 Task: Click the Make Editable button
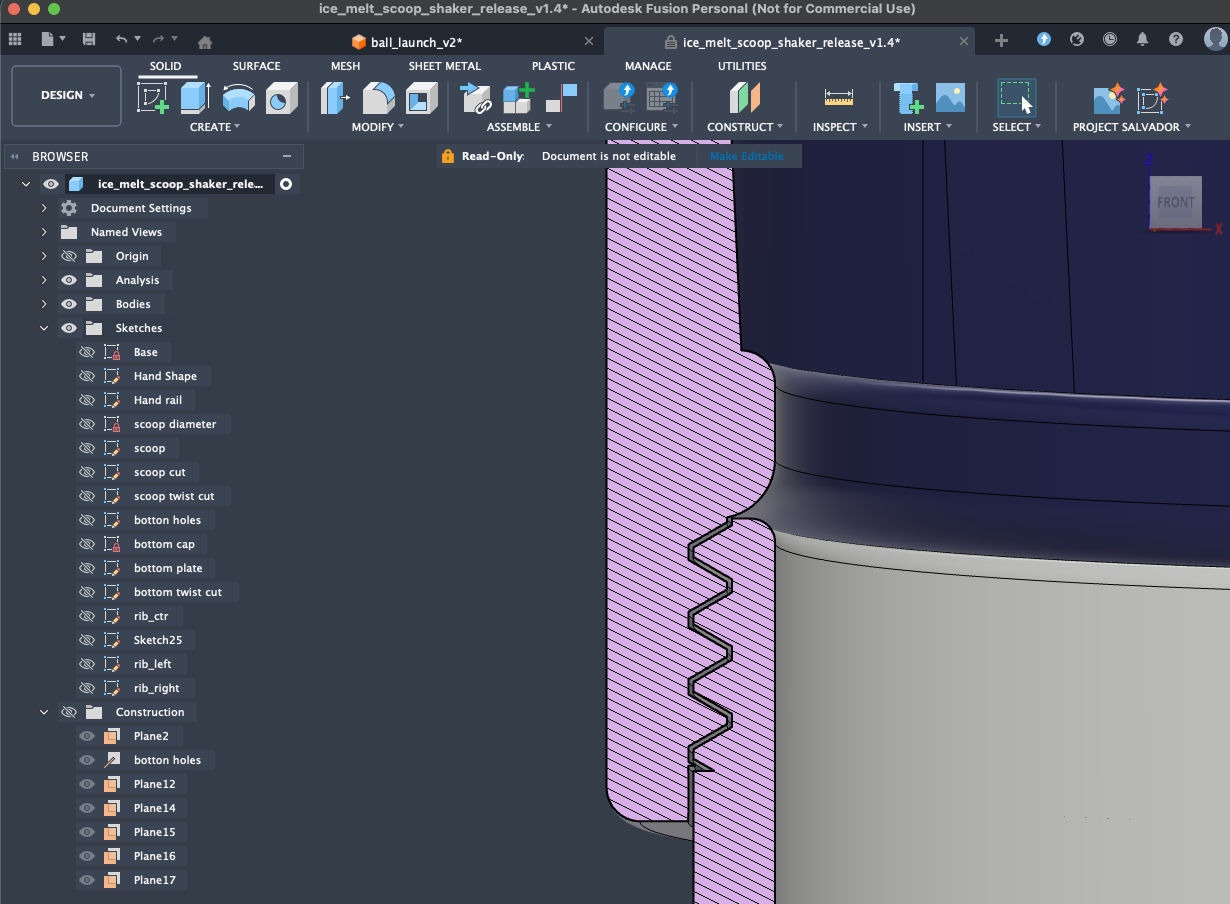[748, 156]
